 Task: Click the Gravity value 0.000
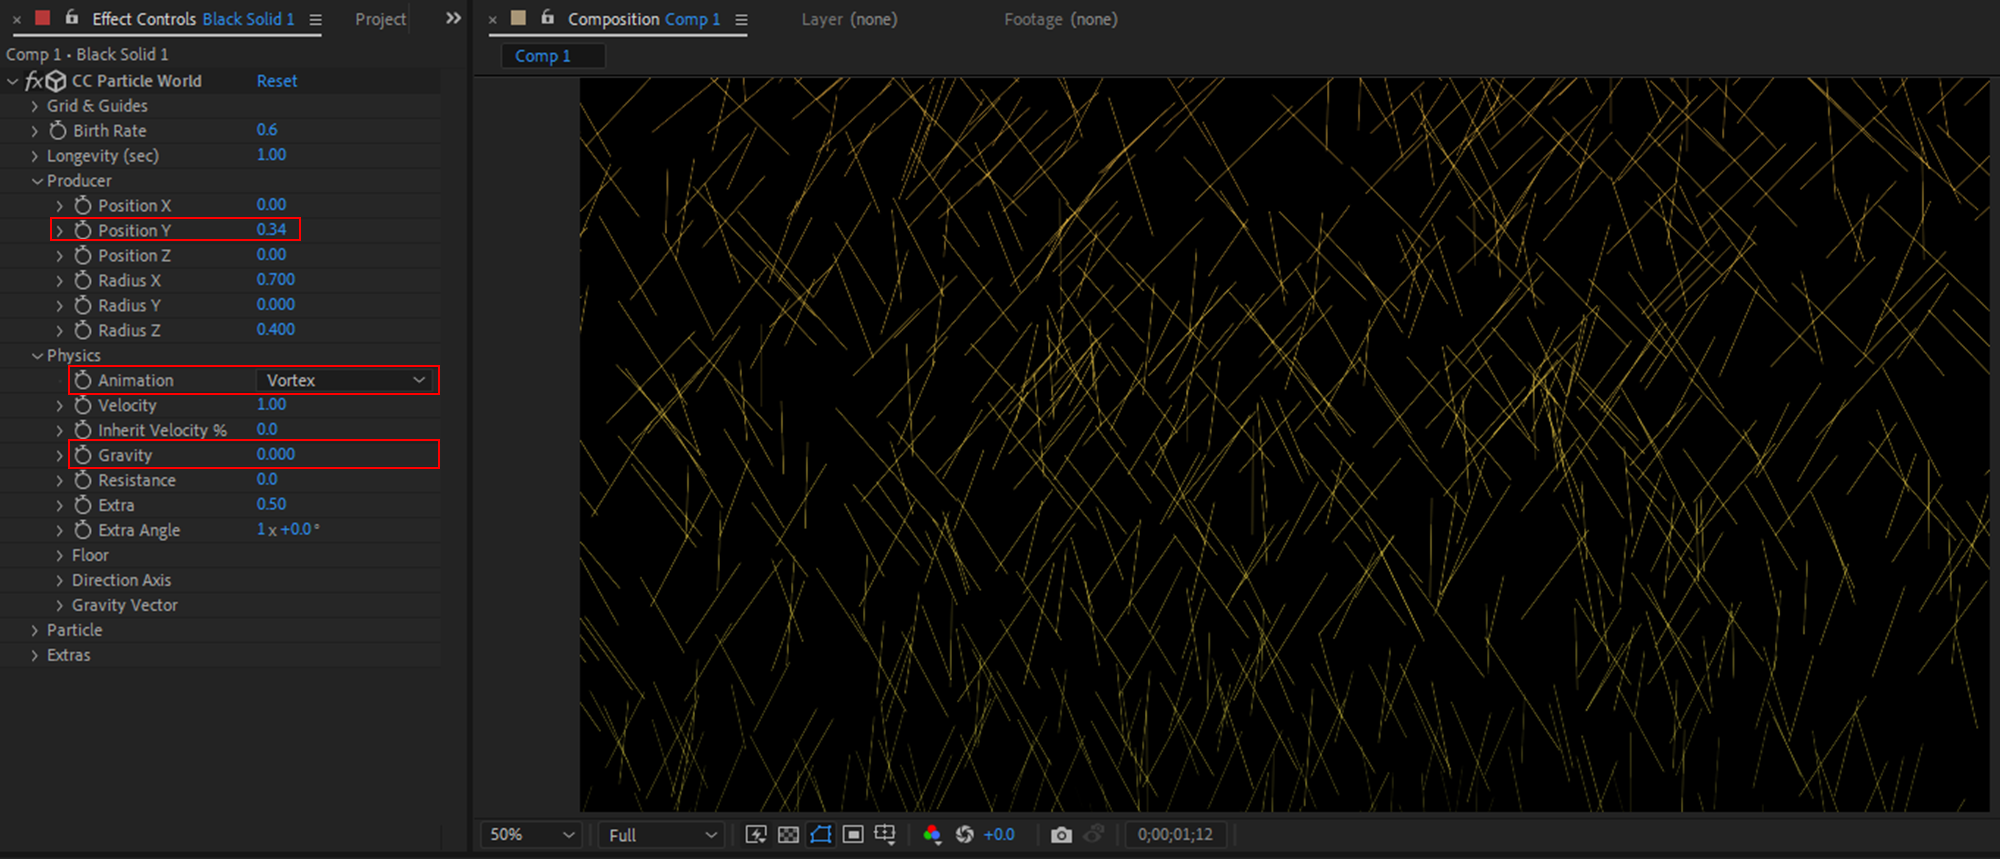[x=275, y=454]
